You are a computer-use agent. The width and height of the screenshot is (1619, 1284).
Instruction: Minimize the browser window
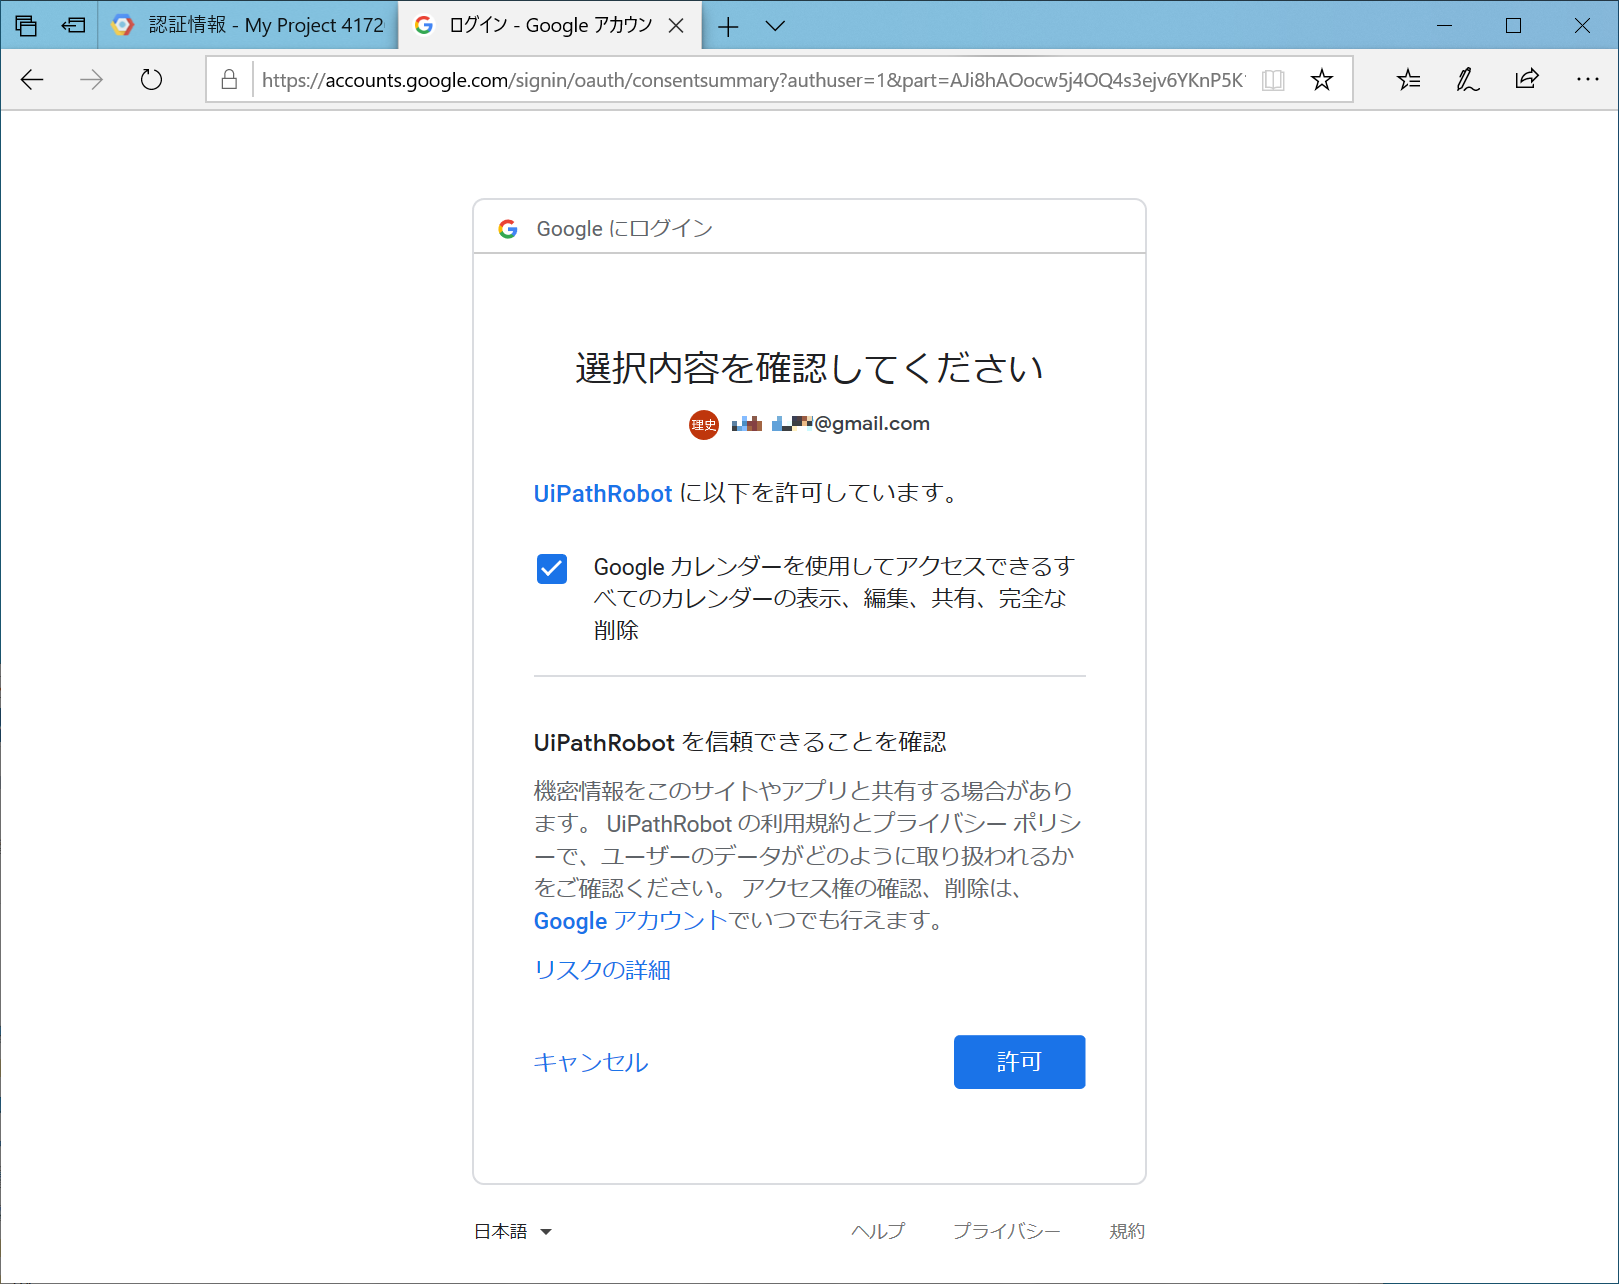(1444, 26)
